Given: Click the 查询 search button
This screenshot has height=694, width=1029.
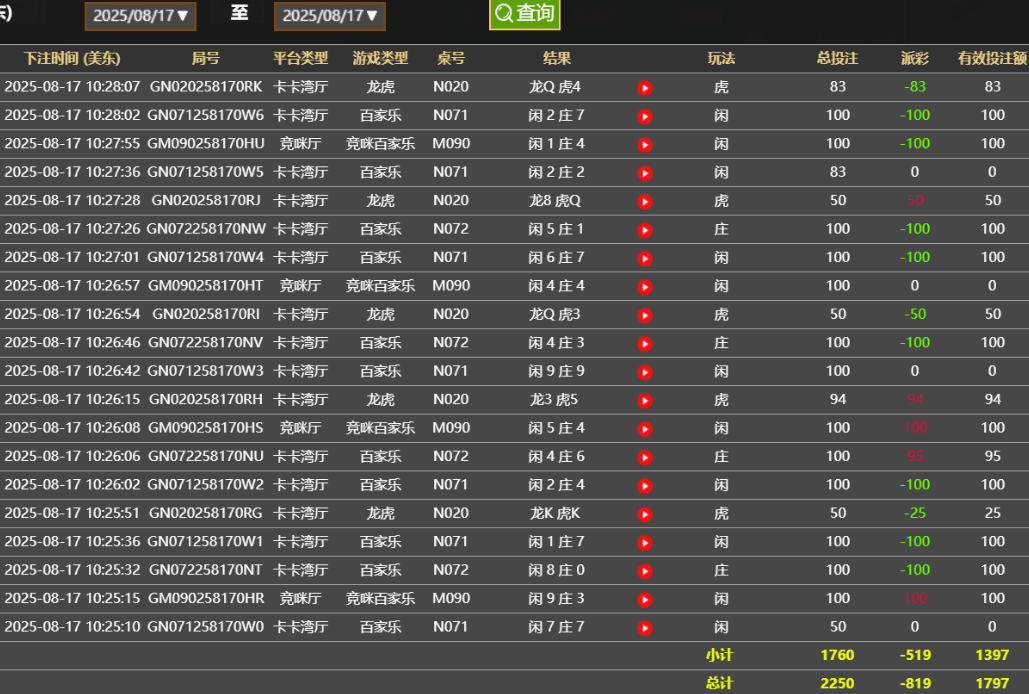Looking at the screenshot, I should tap(524, 15).
